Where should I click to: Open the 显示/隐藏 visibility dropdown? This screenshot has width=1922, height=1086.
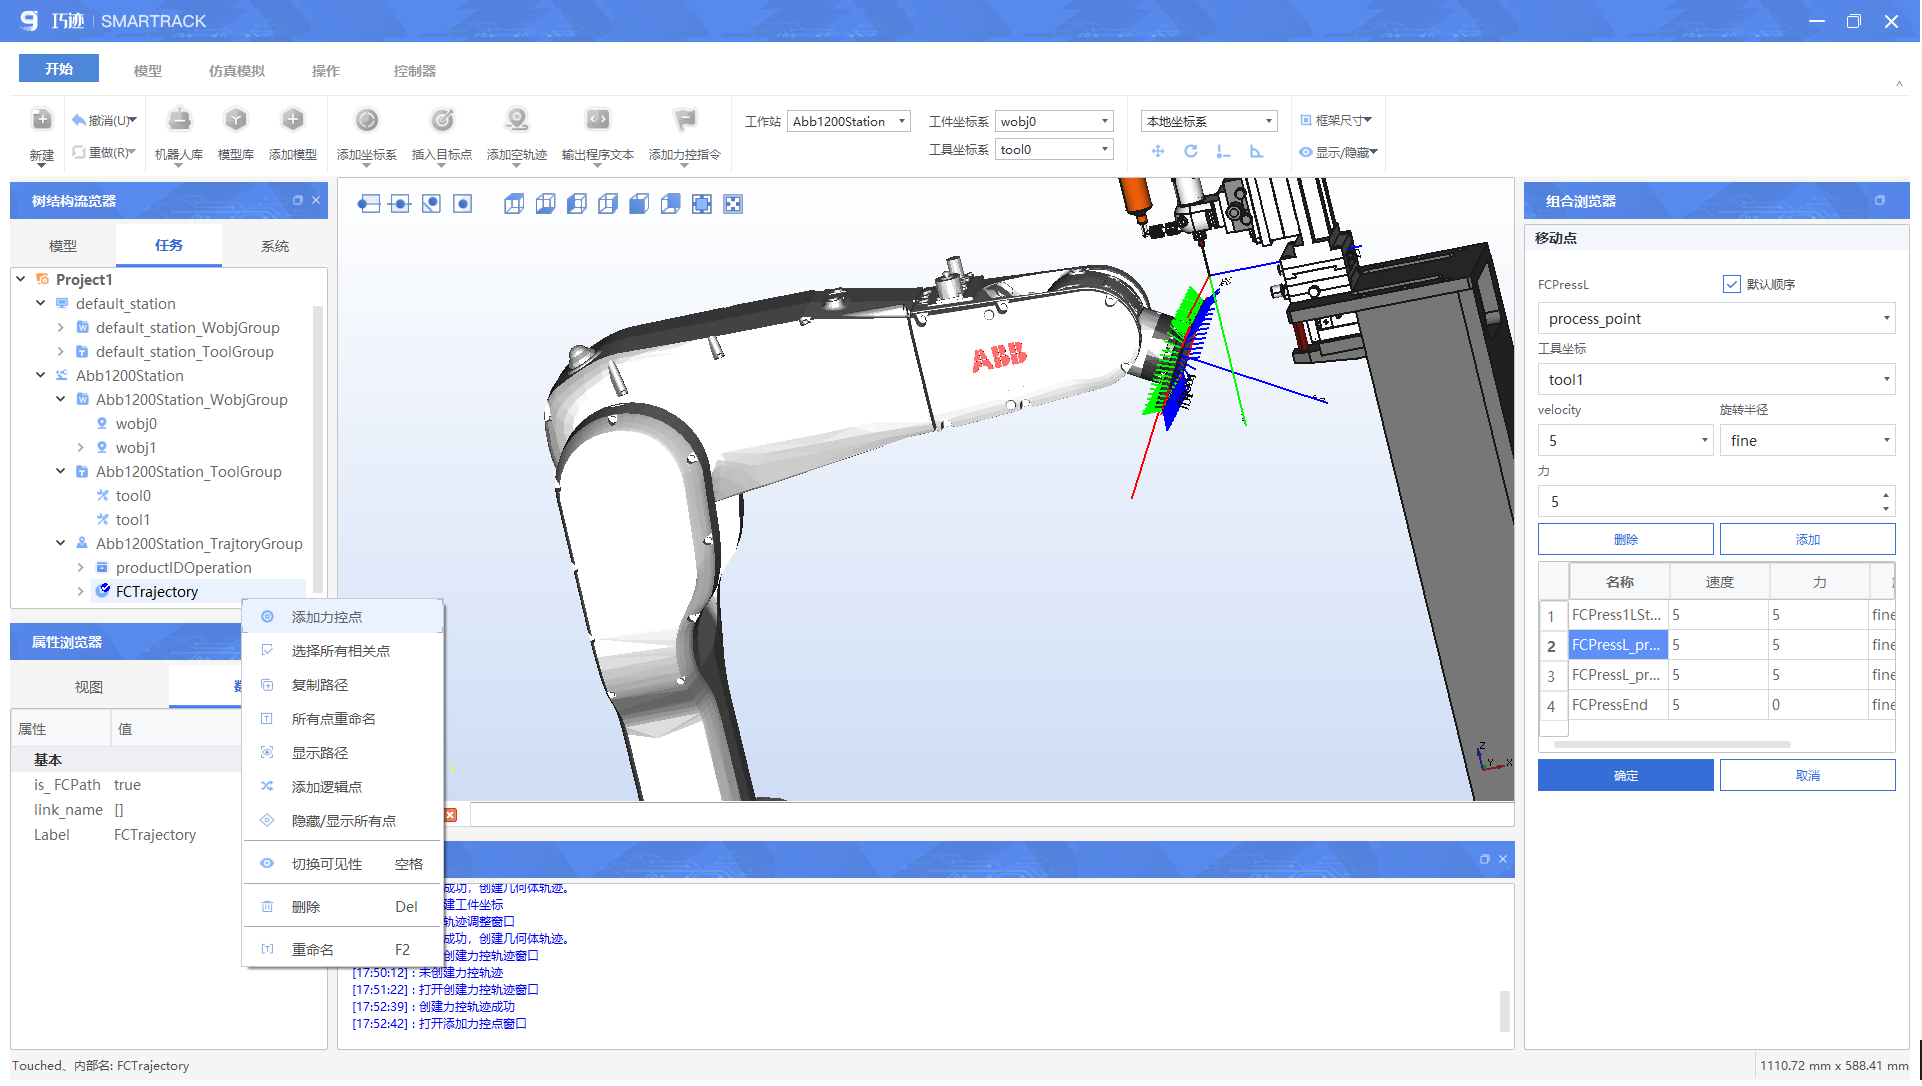(x=1338, y=152)
